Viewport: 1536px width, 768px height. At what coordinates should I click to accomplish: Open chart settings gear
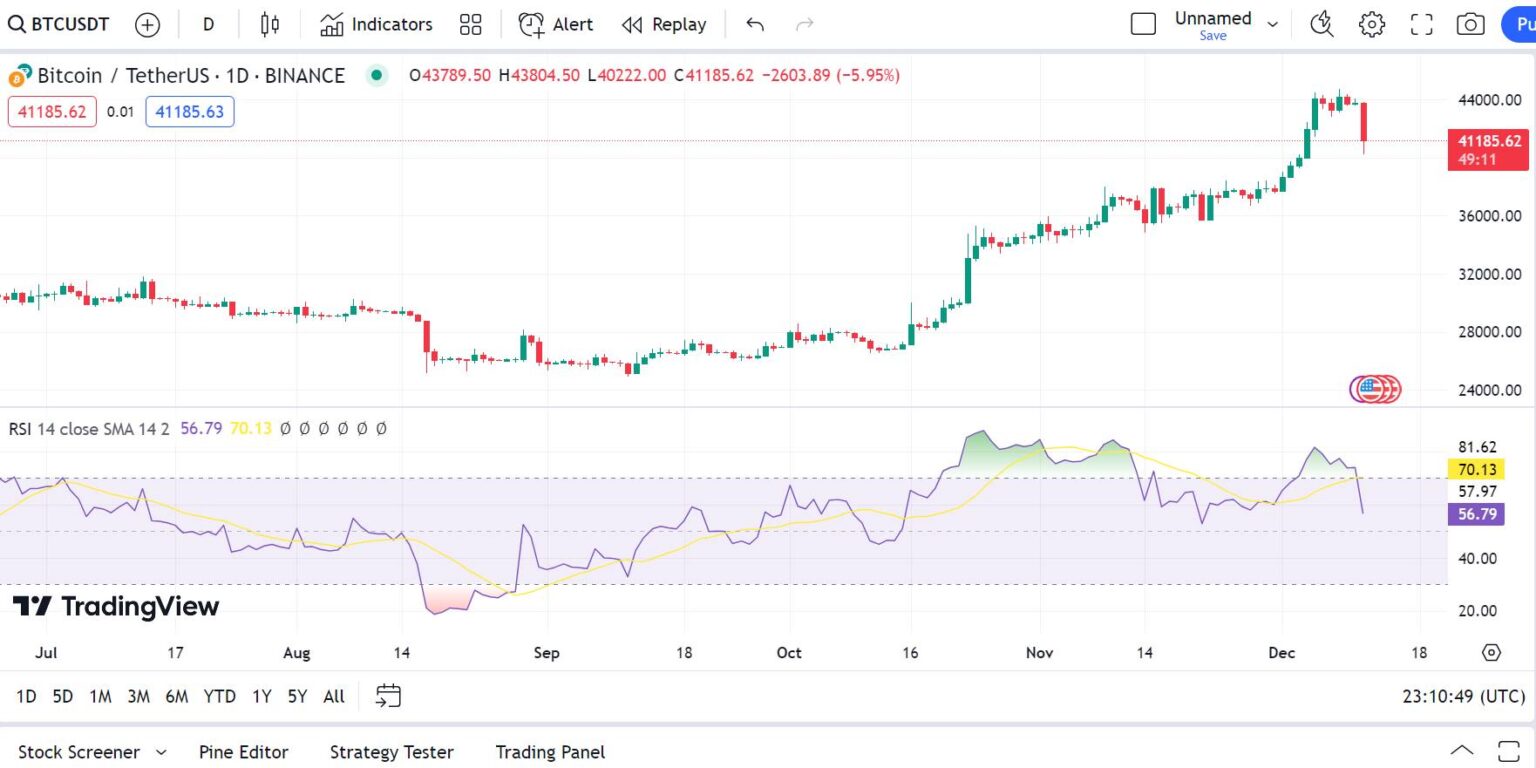[x=1371, y=24]
